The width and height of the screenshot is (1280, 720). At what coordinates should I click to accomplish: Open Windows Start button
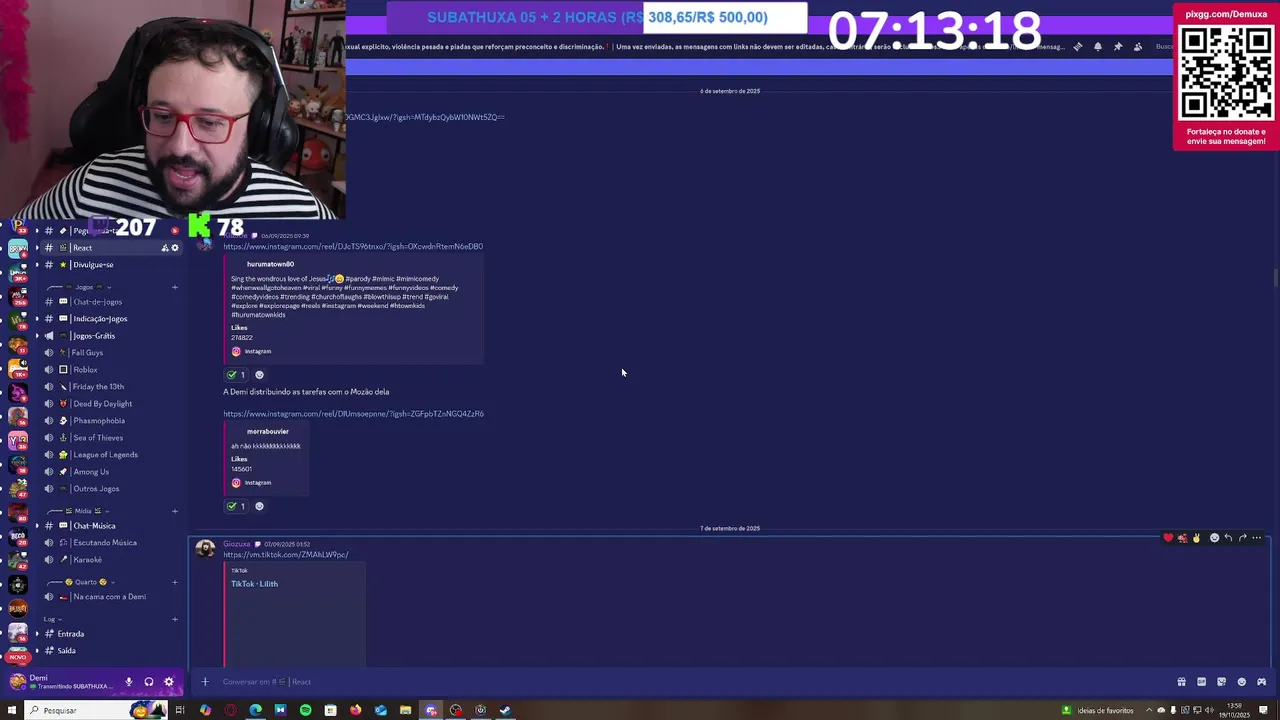pyautogui.click(x=11, y=711)
